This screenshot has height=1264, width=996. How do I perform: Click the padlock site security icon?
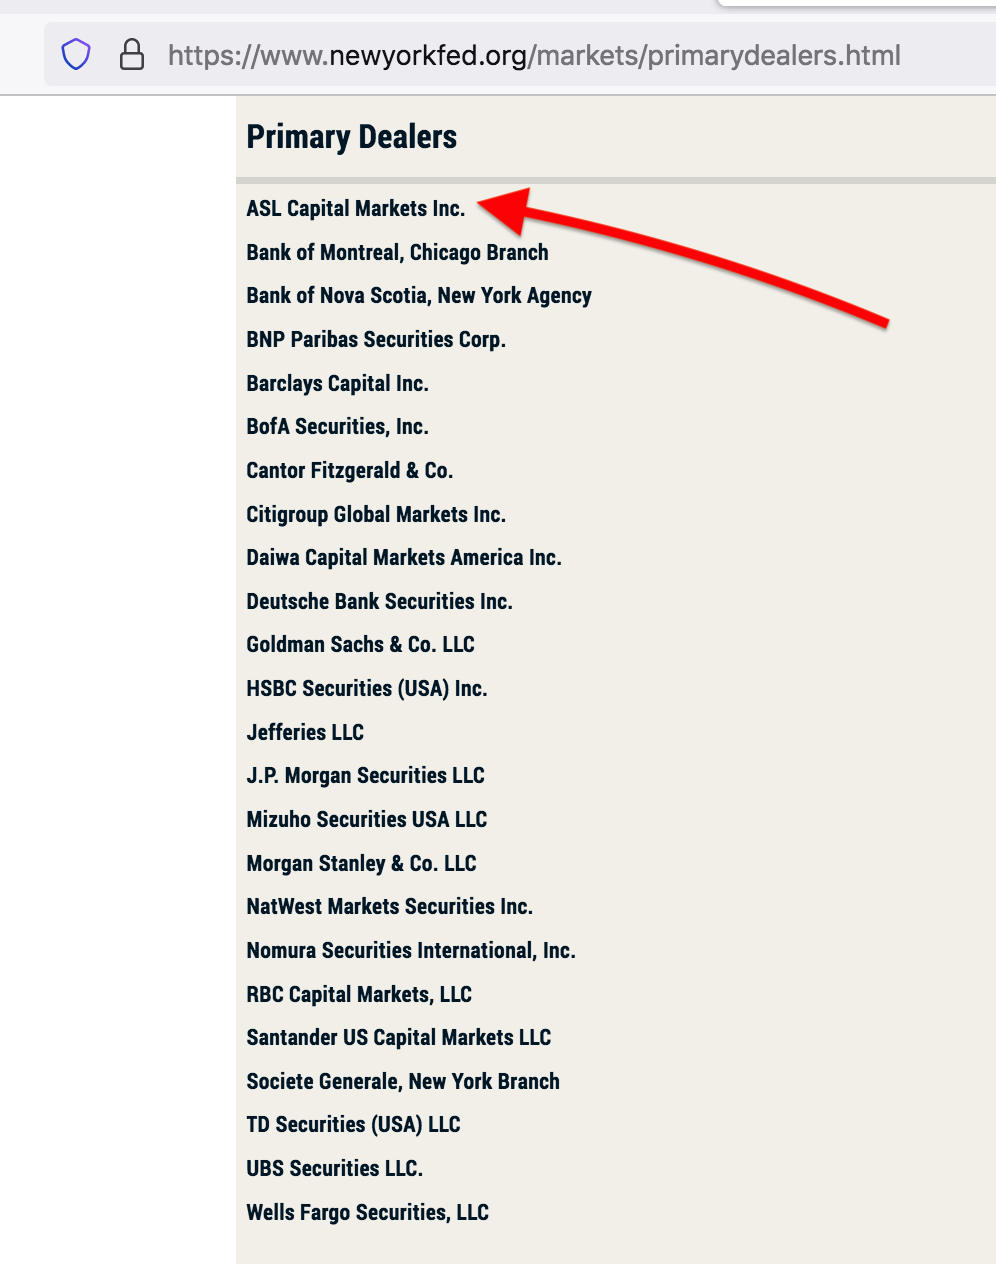tap(132, 54)
